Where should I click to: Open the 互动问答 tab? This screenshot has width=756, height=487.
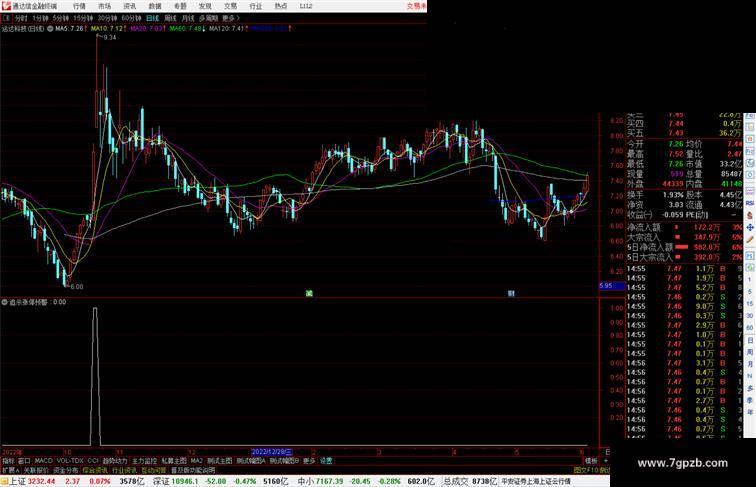(x=154, y=470)
